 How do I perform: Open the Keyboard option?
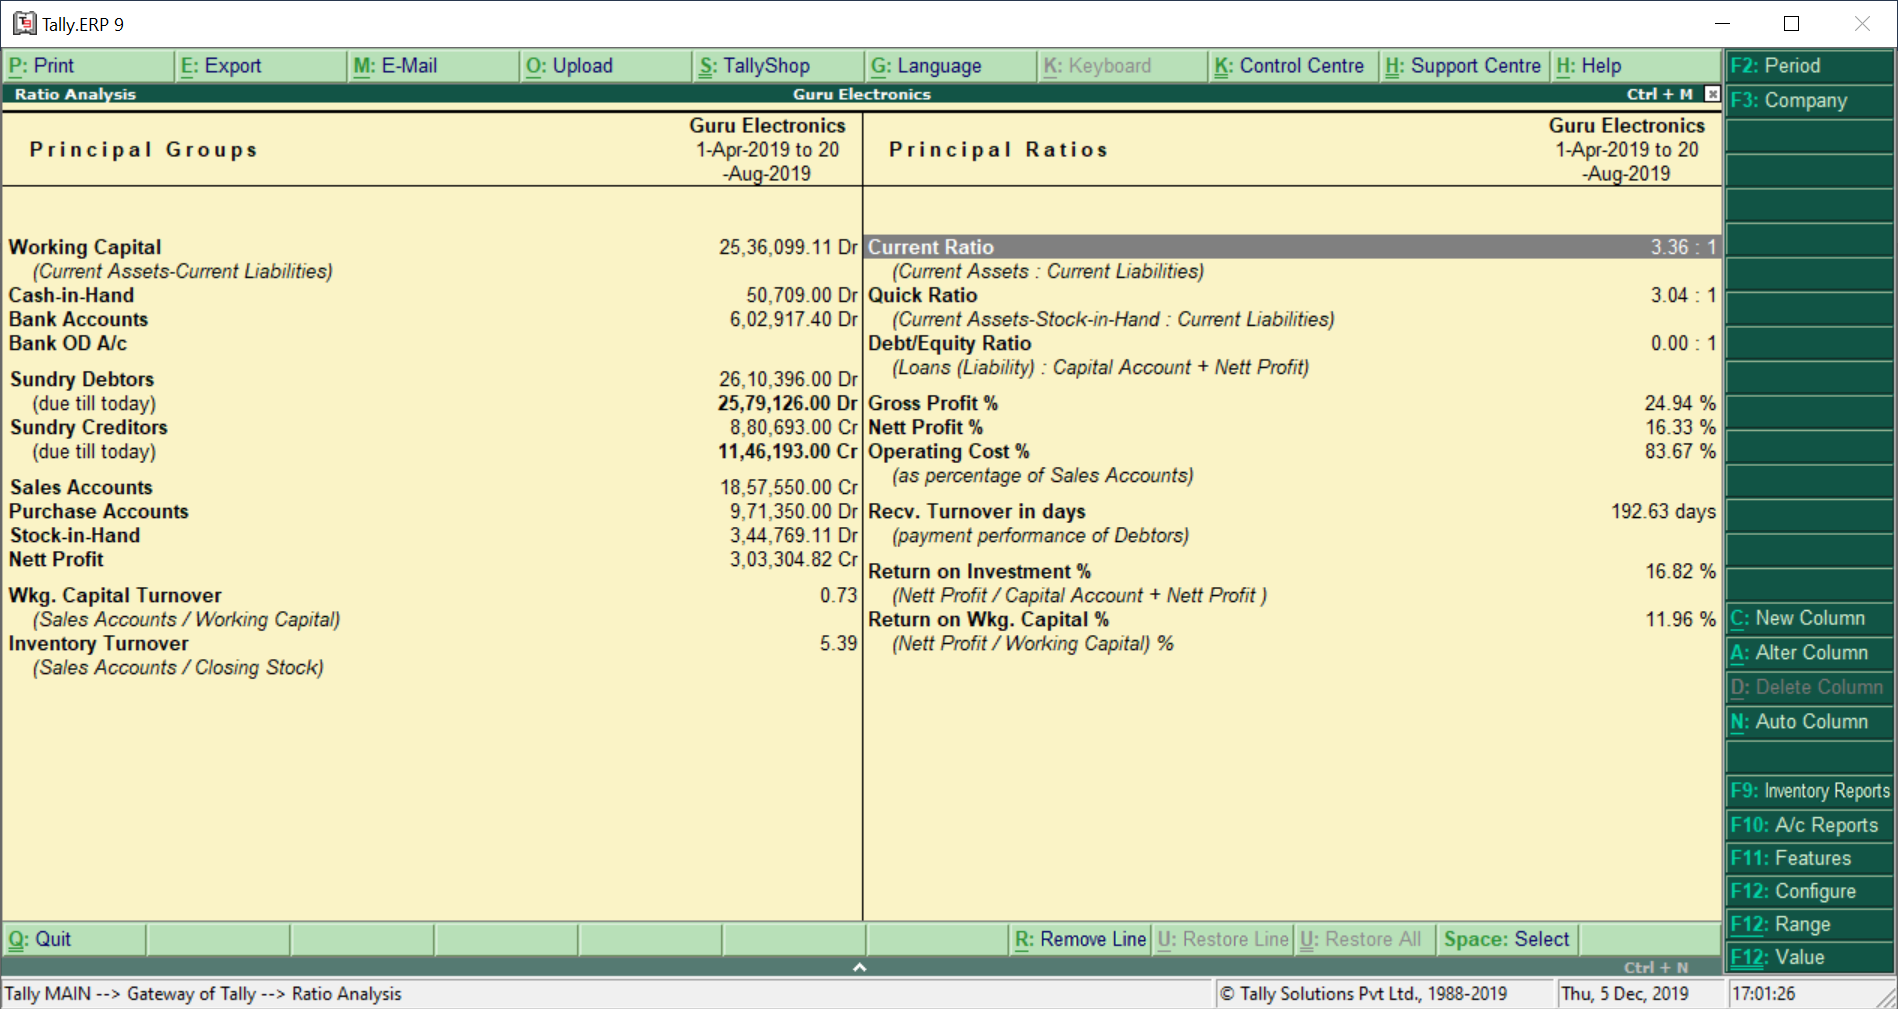(1123, 66)
